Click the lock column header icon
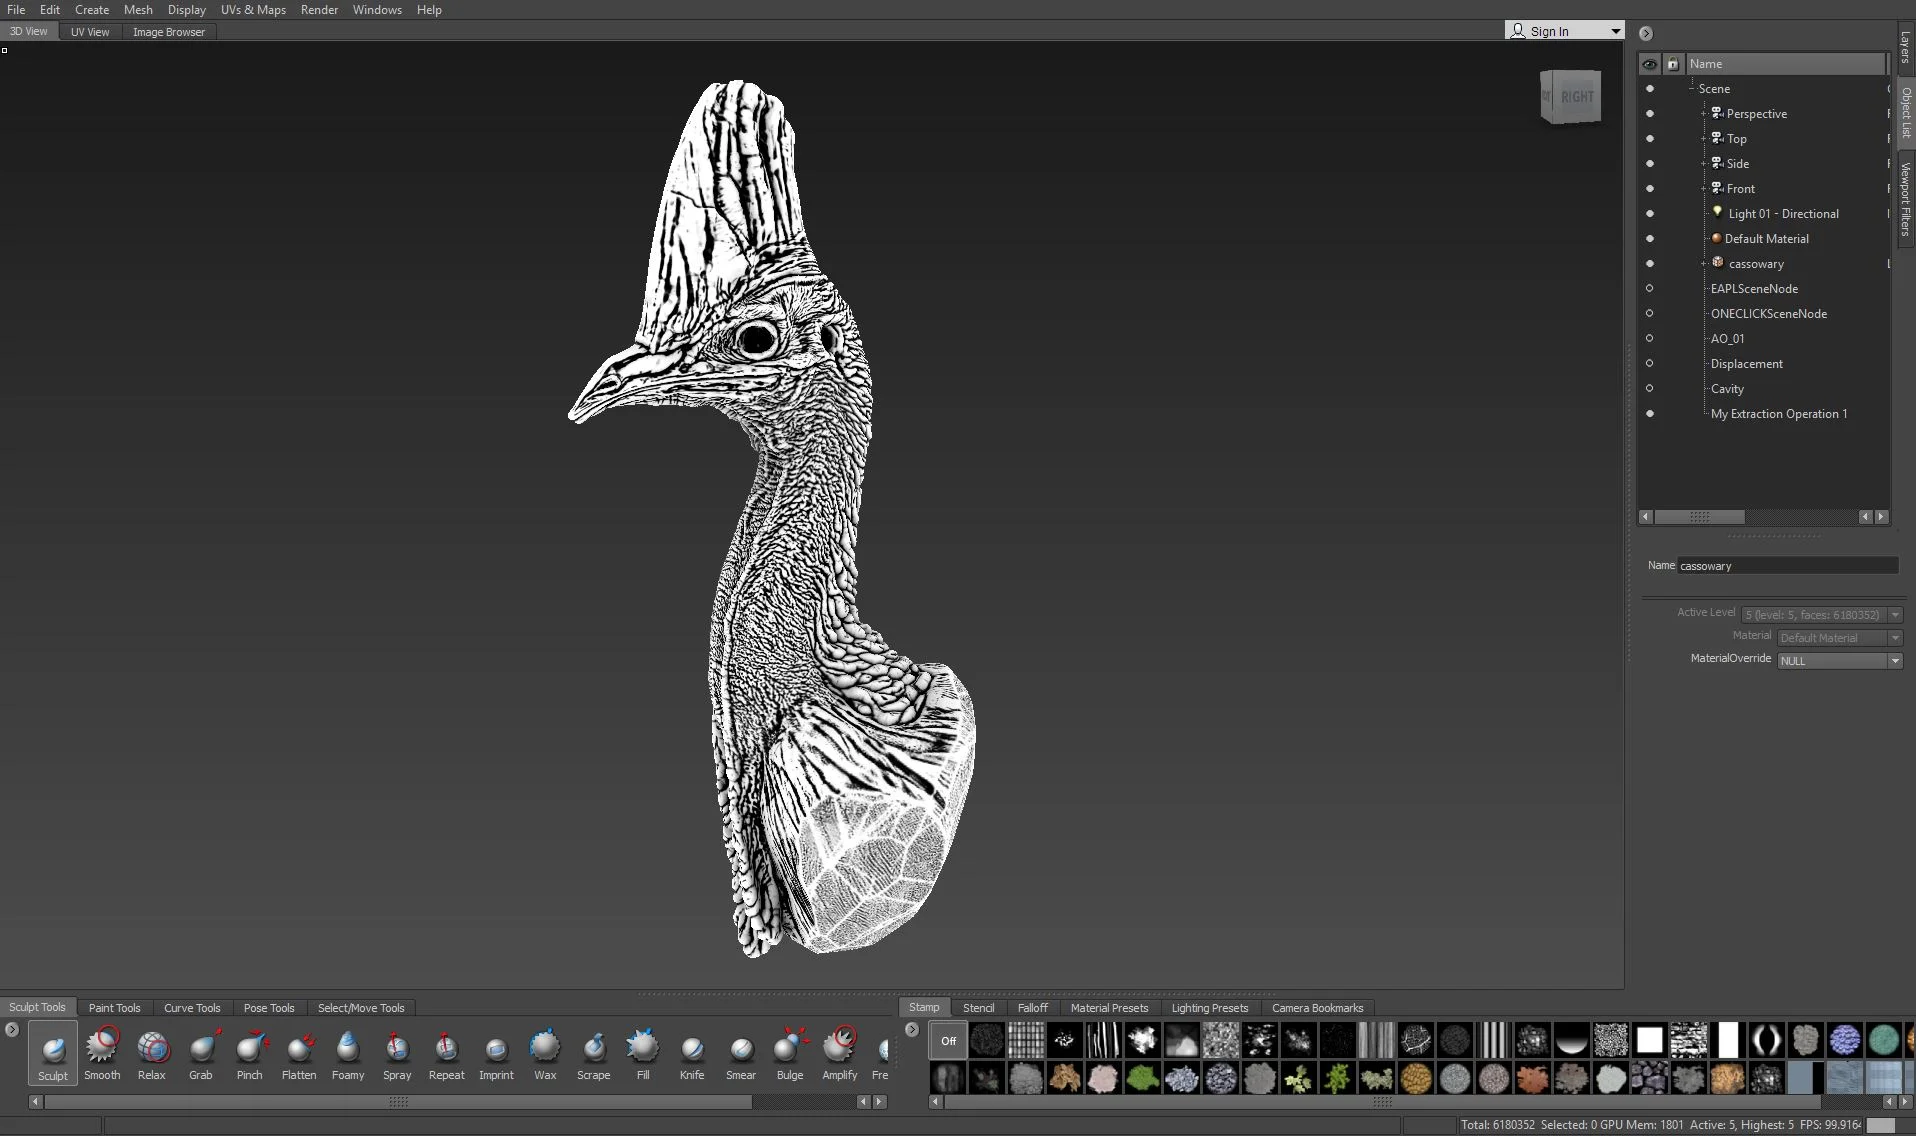Viewport: 1916px width, 1136px height. click(x=1673, y=64)
